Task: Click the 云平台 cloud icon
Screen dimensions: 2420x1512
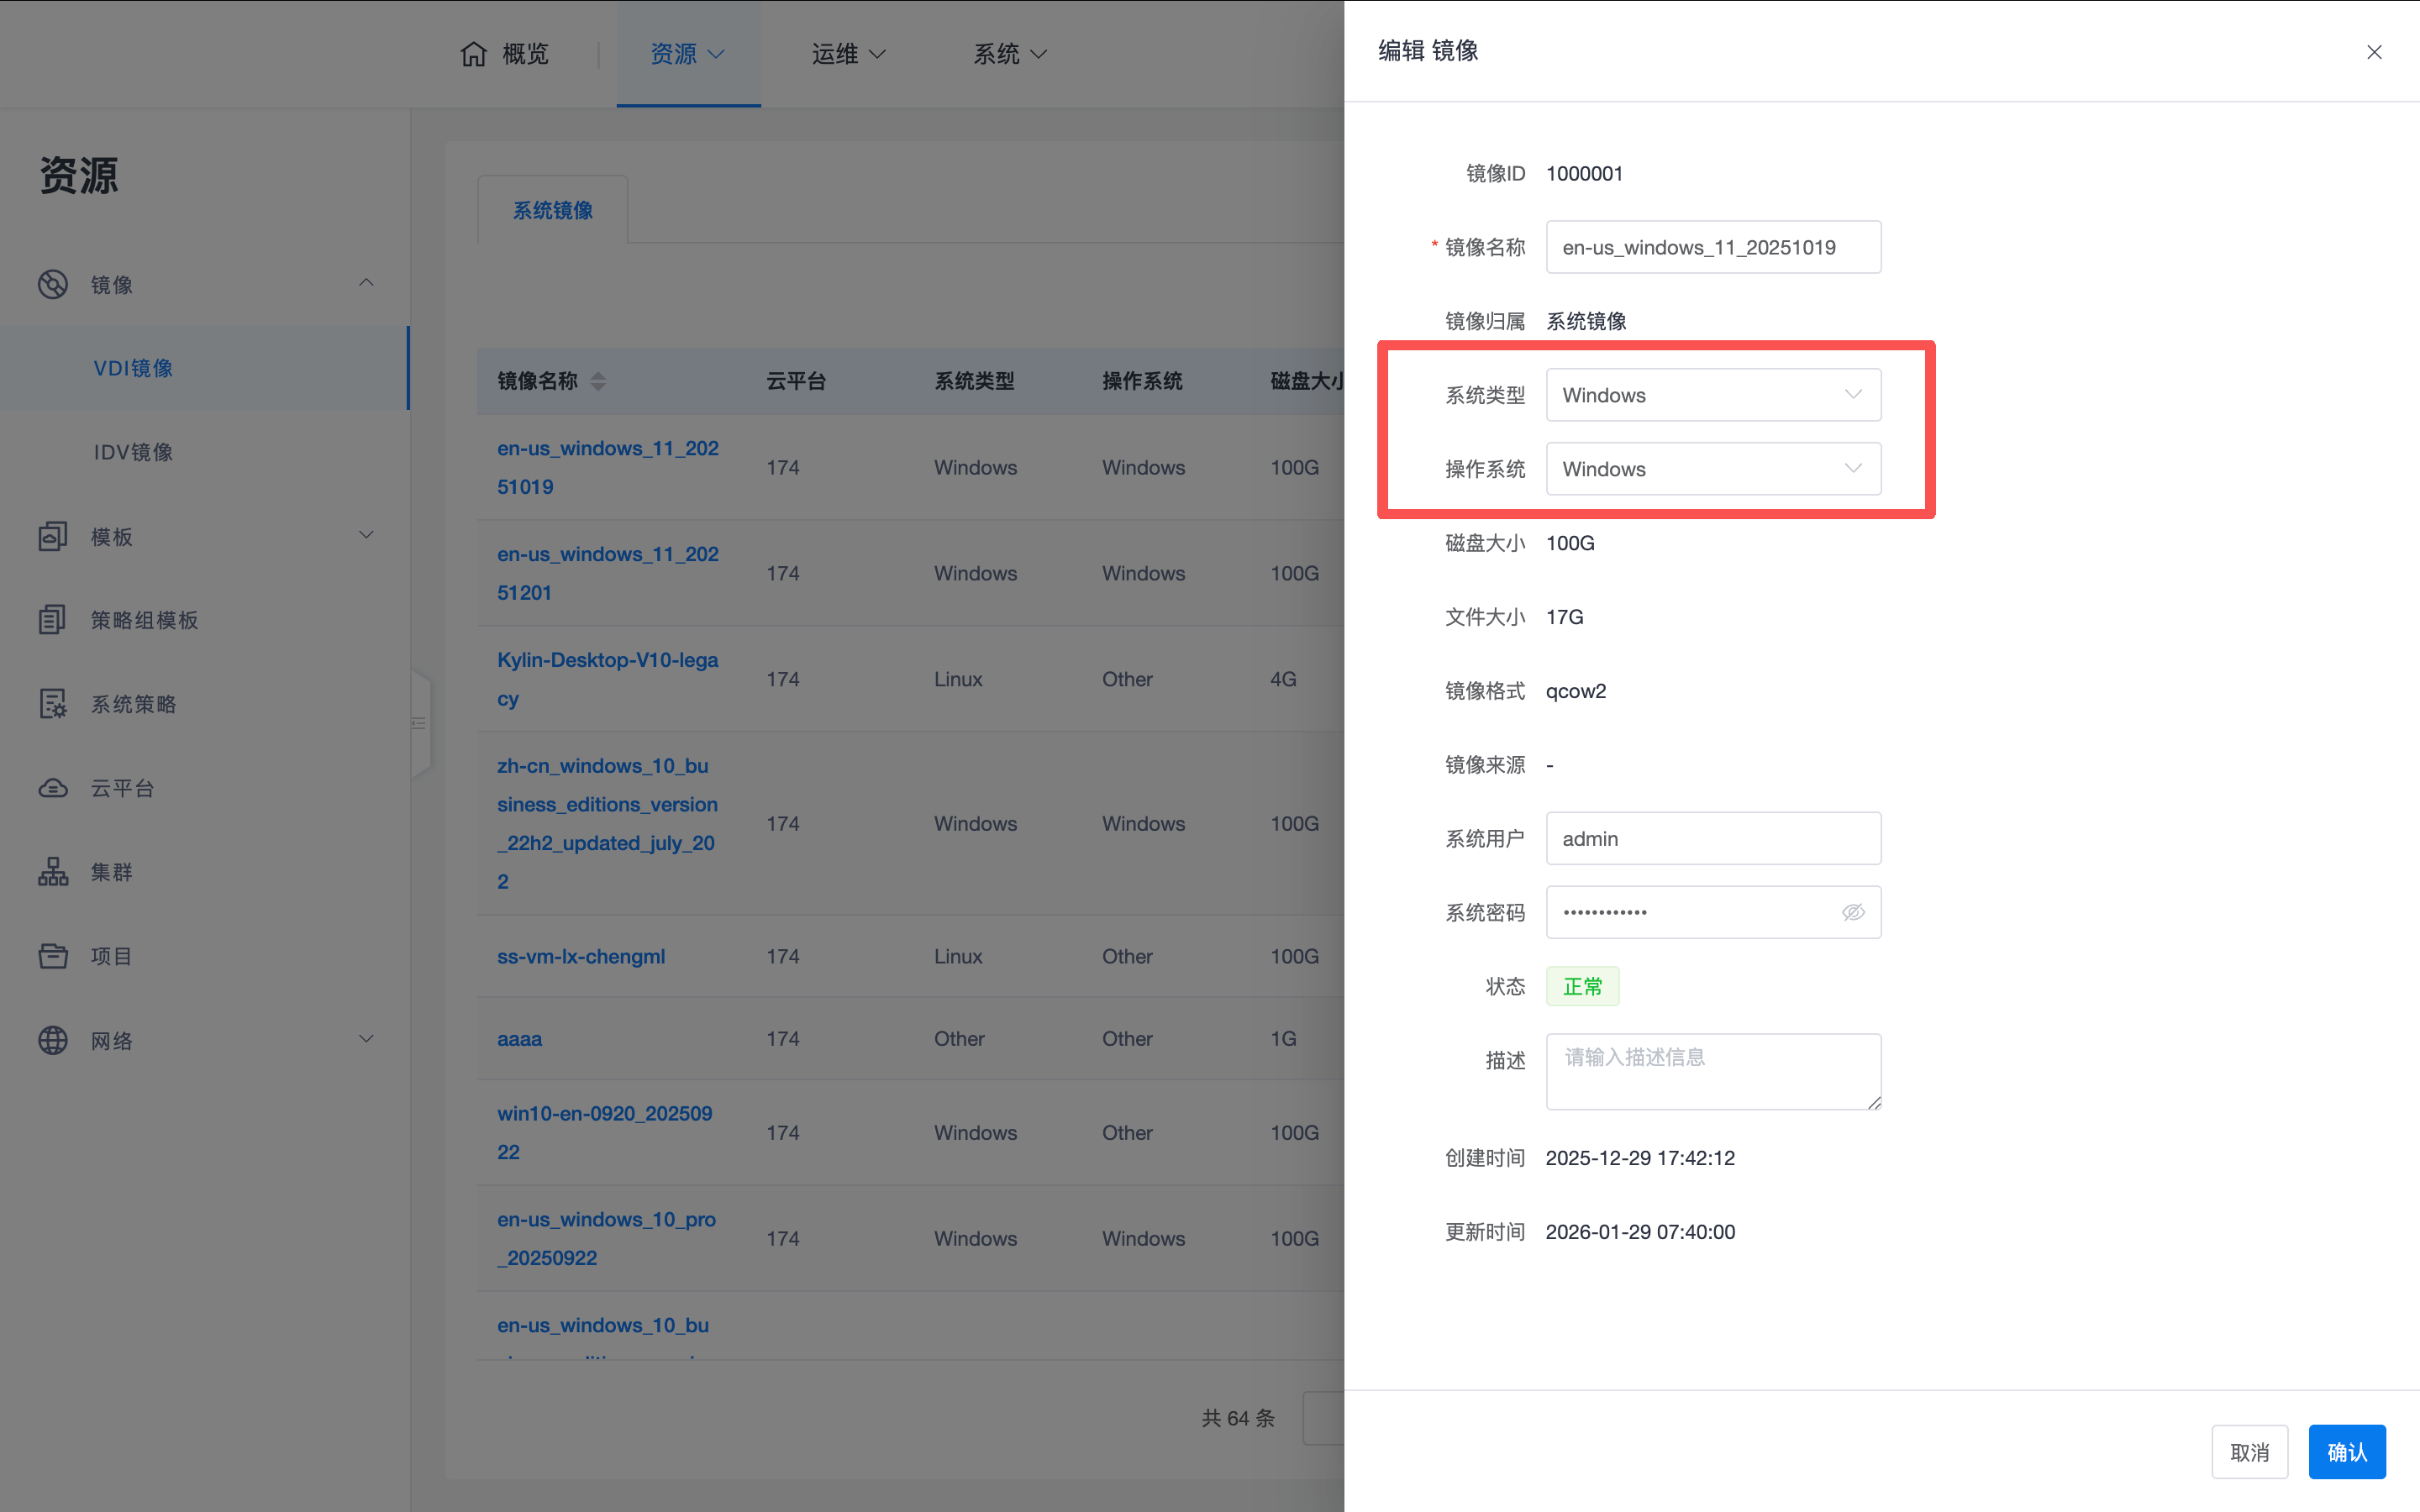Action: point(53,788)
